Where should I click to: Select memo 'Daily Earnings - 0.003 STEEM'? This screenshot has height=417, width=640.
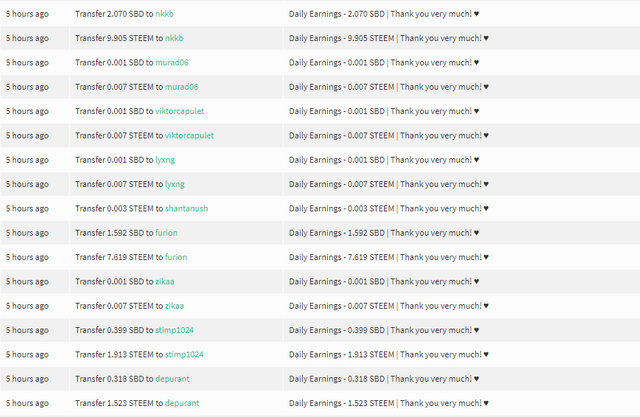tap(342, 208)
